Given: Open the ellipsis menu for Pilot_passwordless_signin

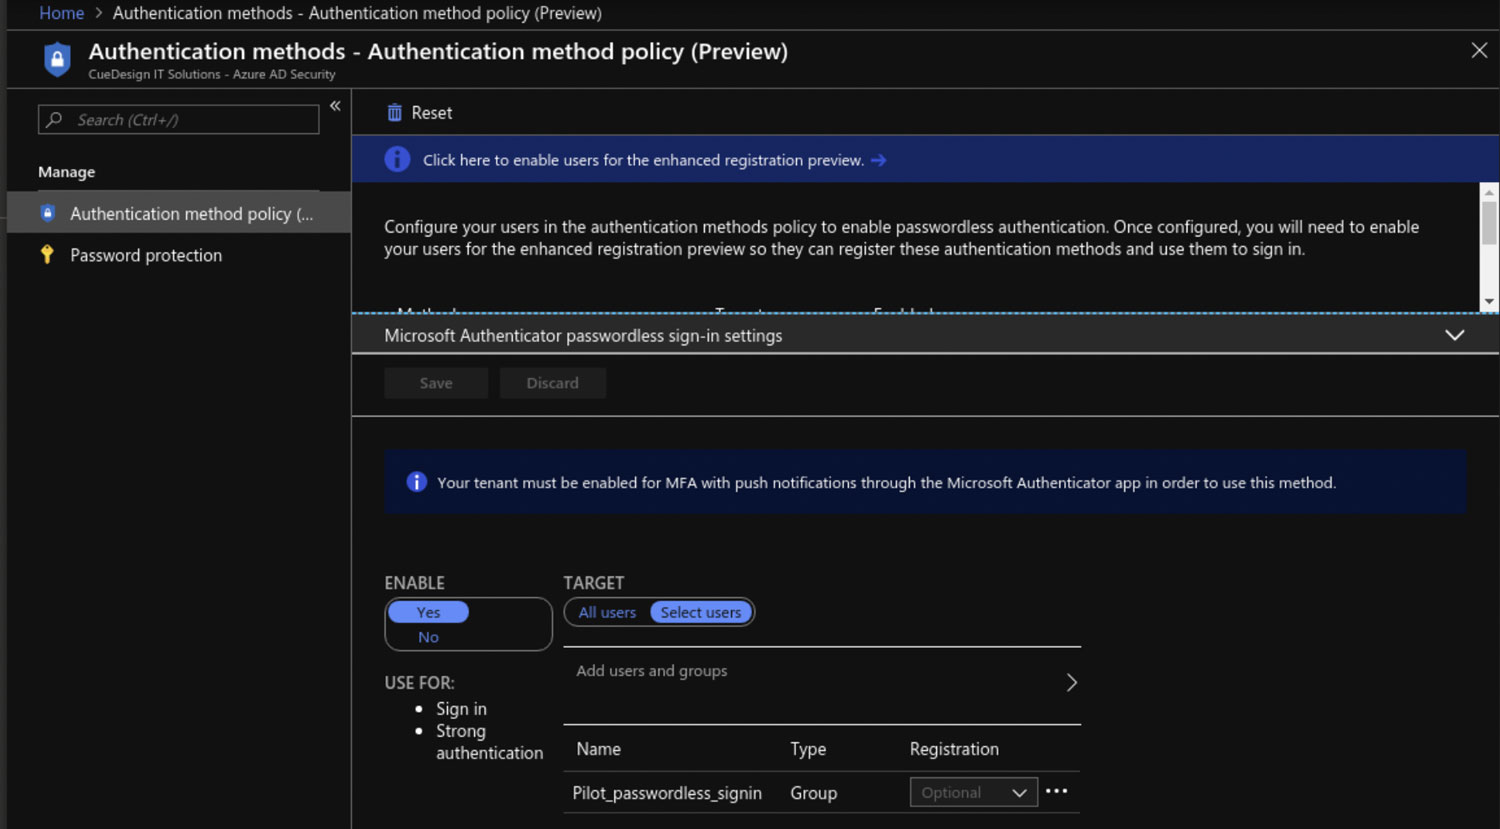Looking at the screenshot, I should coord(1057,791).
